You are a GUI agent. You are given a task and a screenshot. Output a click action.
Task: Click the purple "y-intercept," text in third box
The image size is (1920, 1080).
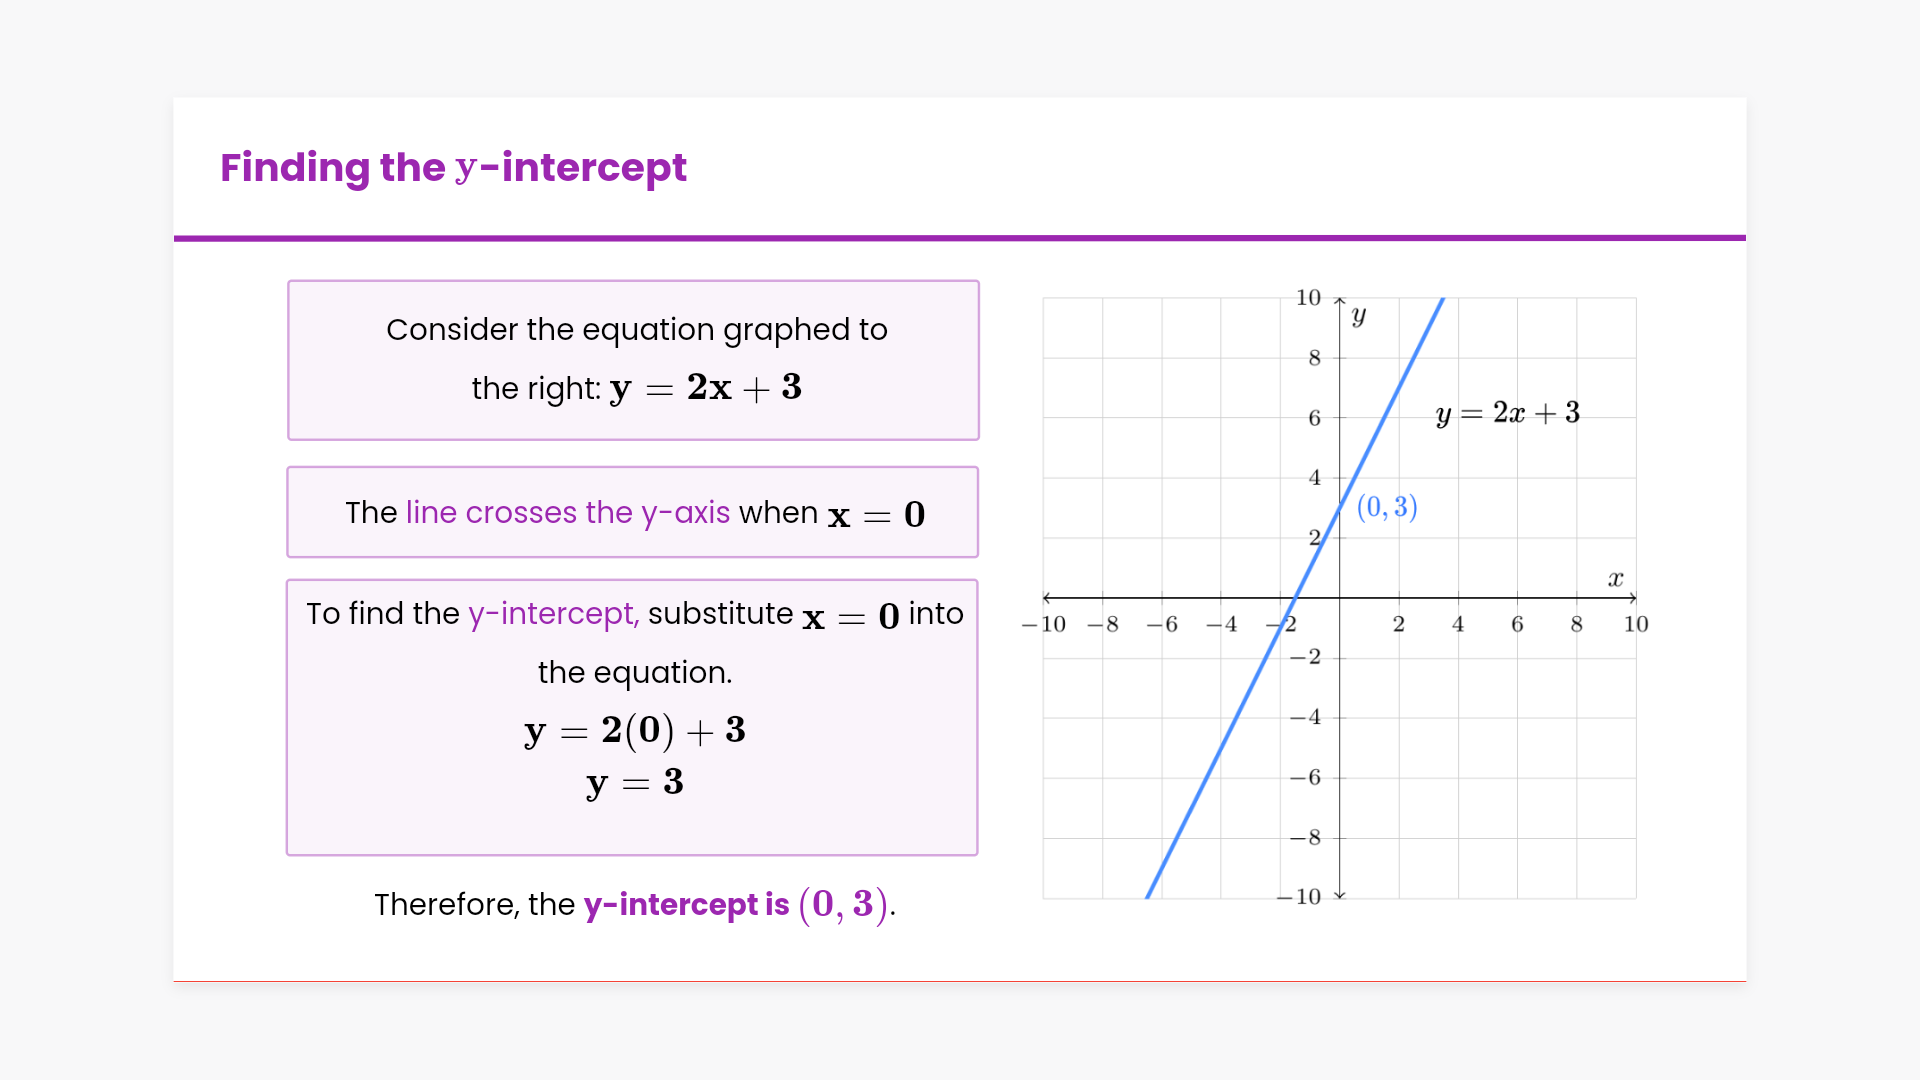[553, 614]
